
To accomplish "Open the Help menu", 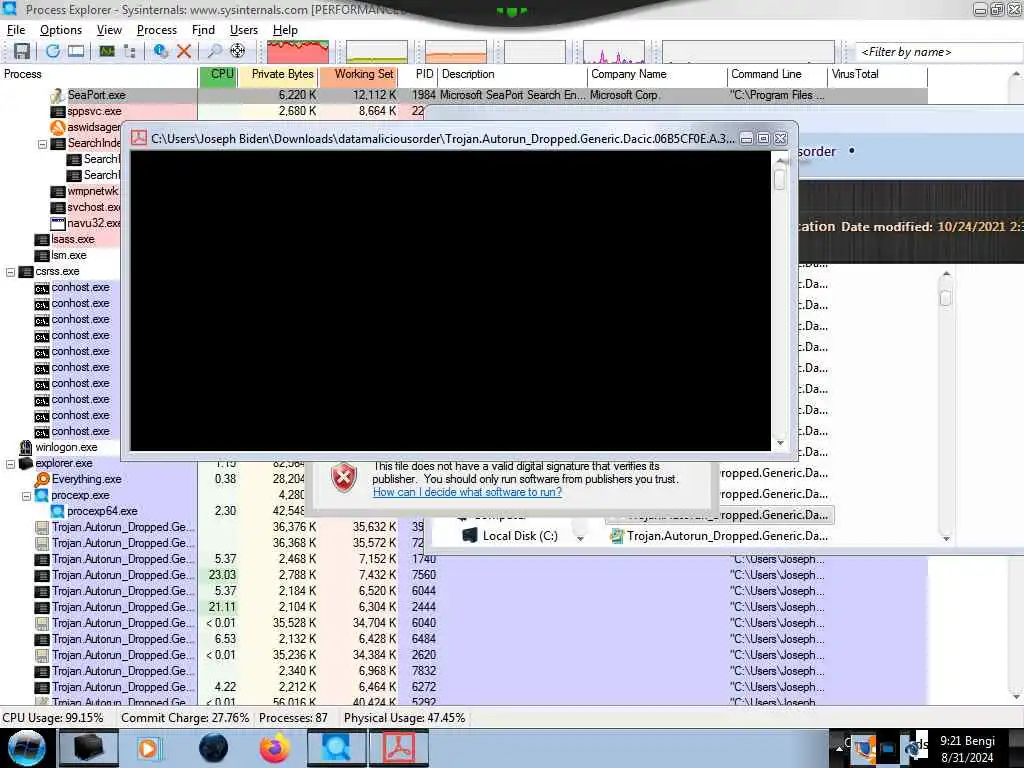I will [285, 30].
